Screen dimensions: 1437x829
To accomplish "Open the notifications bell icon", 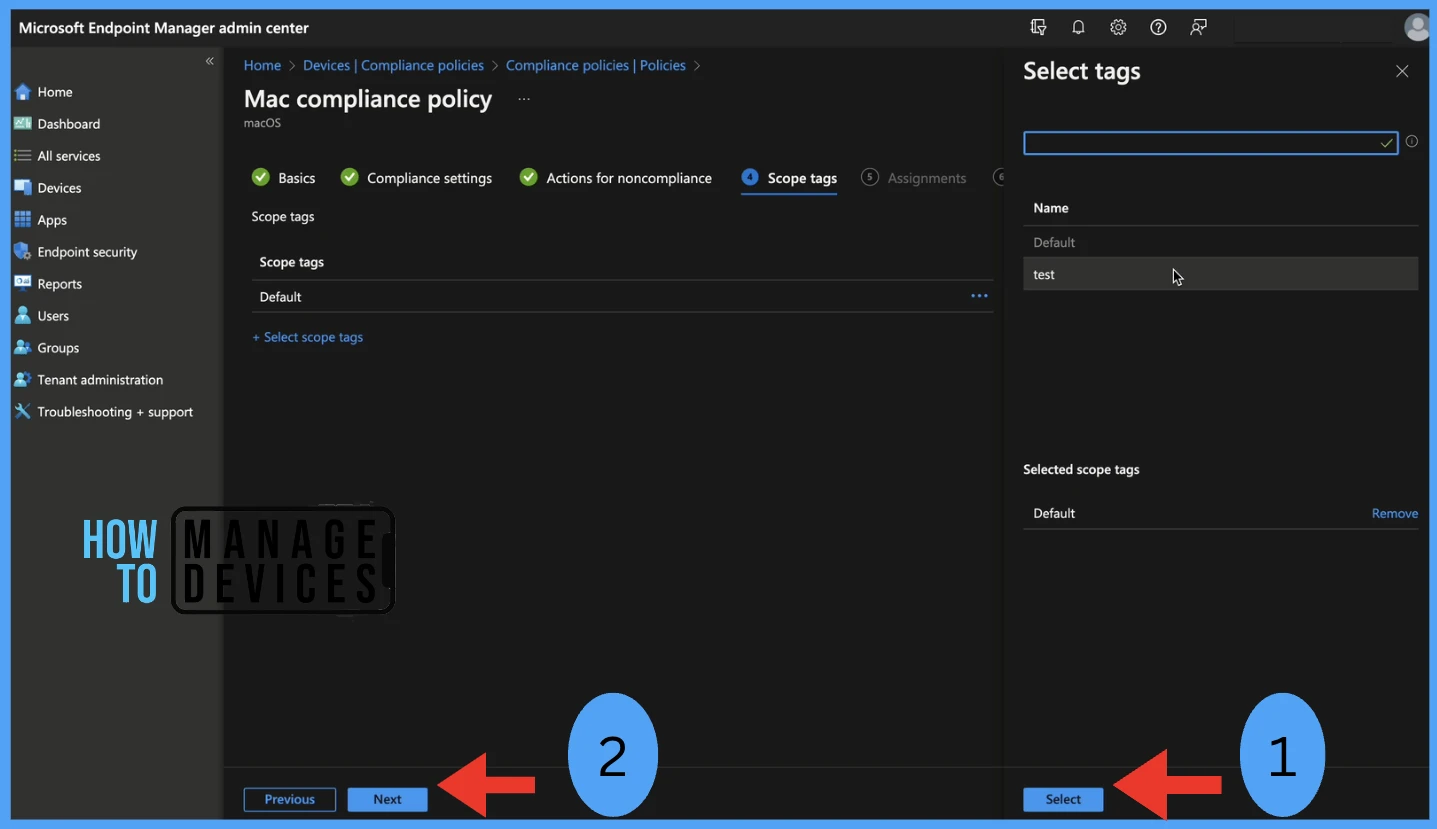I will tap(1078, 28).
